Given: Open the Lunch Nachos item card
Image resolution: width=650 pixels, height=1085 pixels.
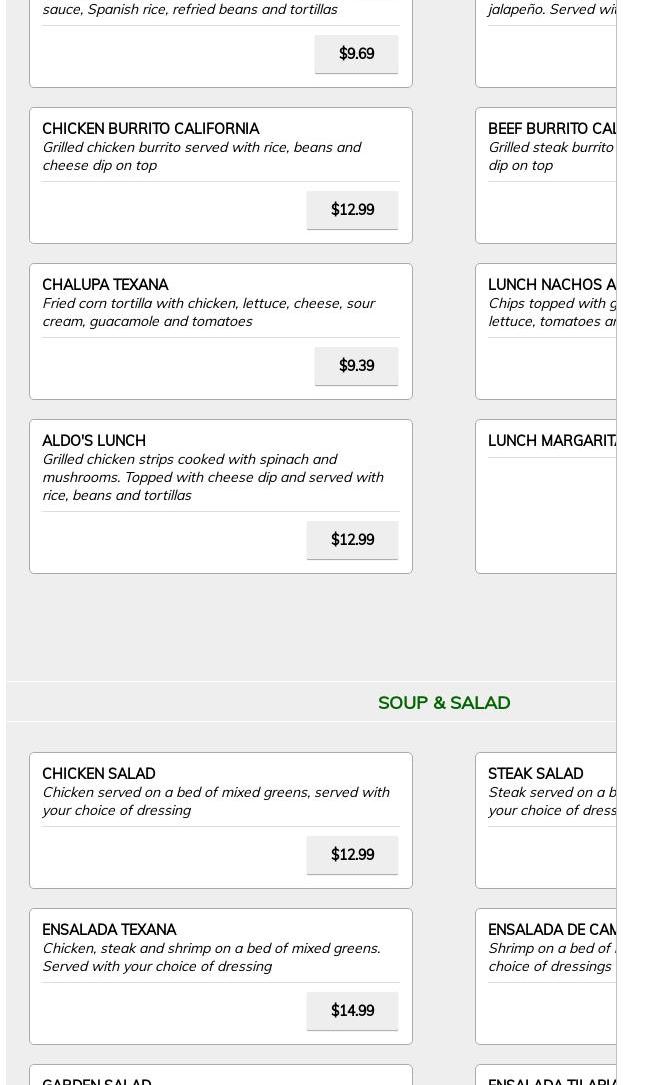Looking at the screenshot, I should [545, 331].
